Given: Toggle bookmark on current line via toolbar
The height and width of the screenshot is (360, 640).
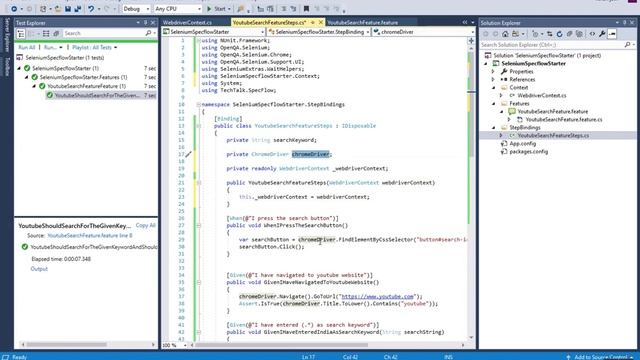Looking at the screenshot, I should pyautogui.click(x=306, y=9).
